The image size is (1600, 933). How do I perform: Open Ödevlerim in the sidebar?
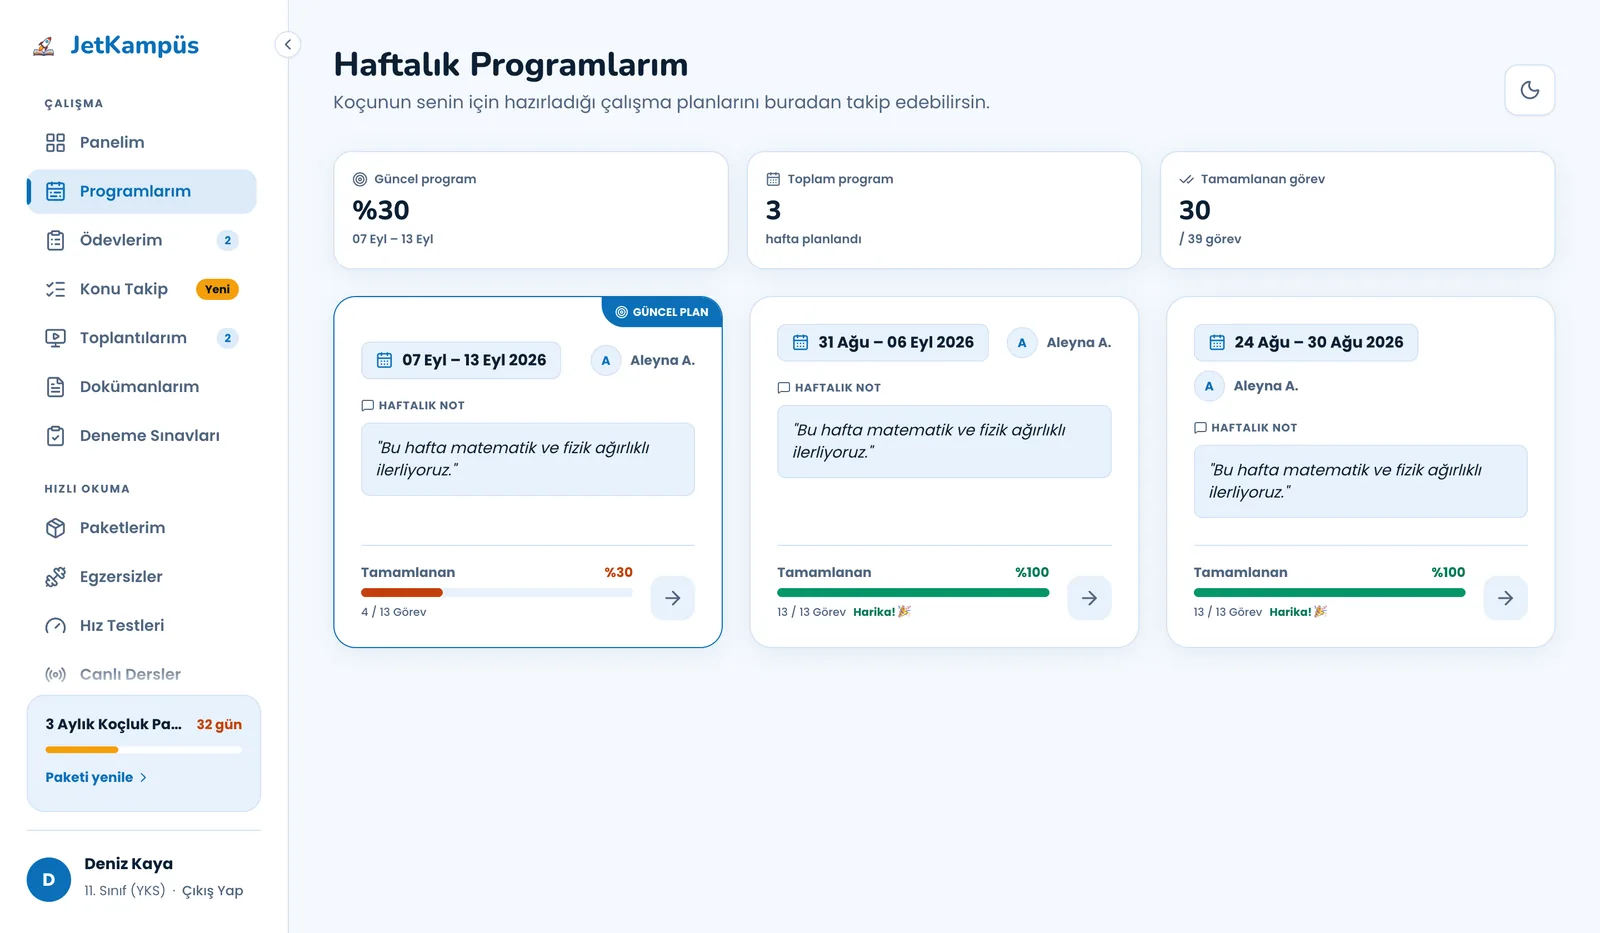(142, 240)
